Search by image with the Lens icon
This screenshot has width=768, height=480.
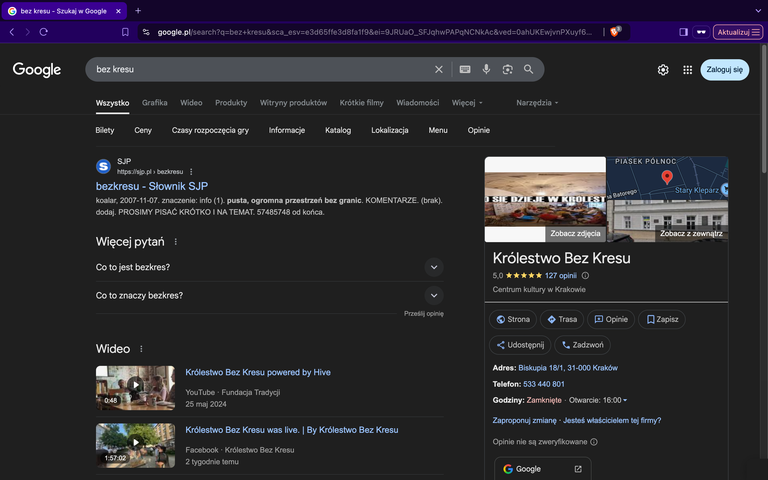(x=507, y=70)
